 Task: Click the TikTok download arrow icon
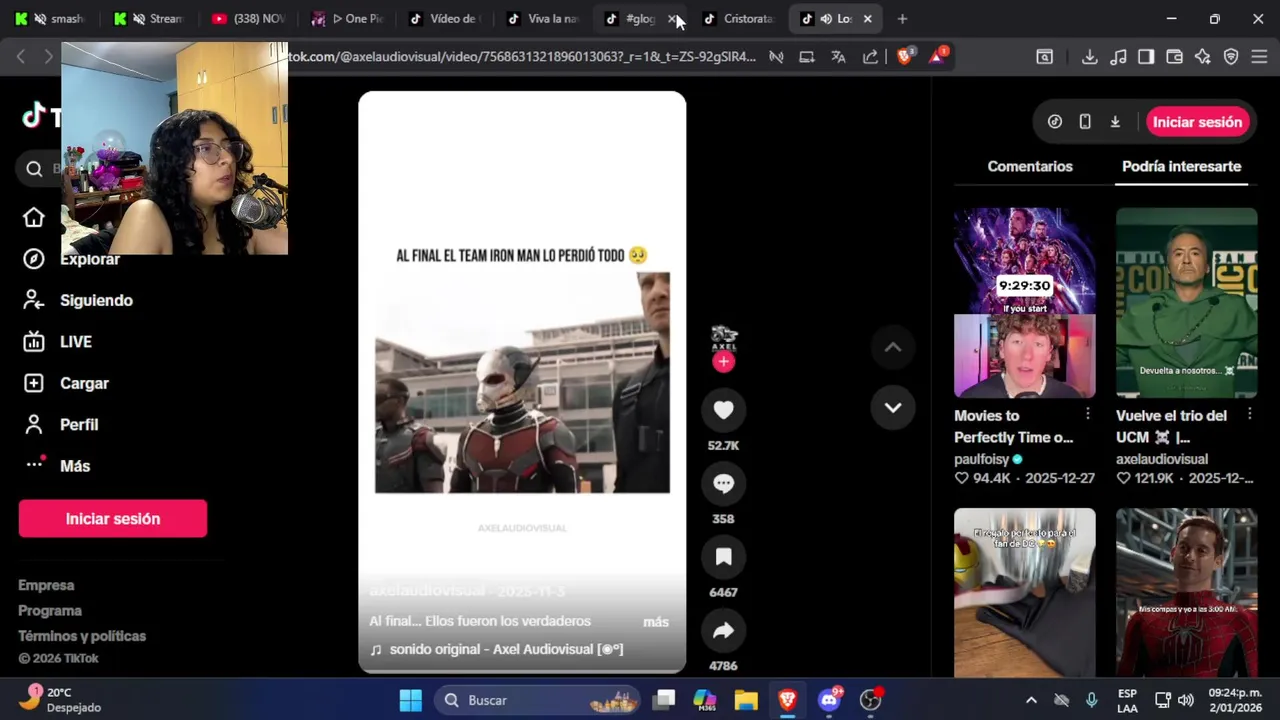pyautogui.click(x=1115, y=122)
